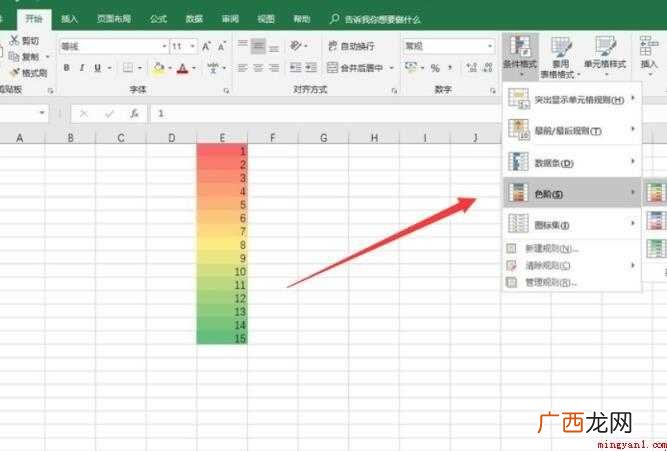Screen dimensions: 667x451
Task: Click the phonetic guide (wén) icon
Action: point(213,68)
